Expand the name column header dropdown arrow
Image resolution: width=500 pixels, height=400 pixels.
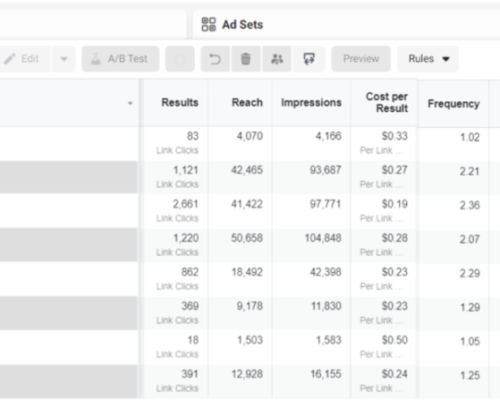(130, 103)
